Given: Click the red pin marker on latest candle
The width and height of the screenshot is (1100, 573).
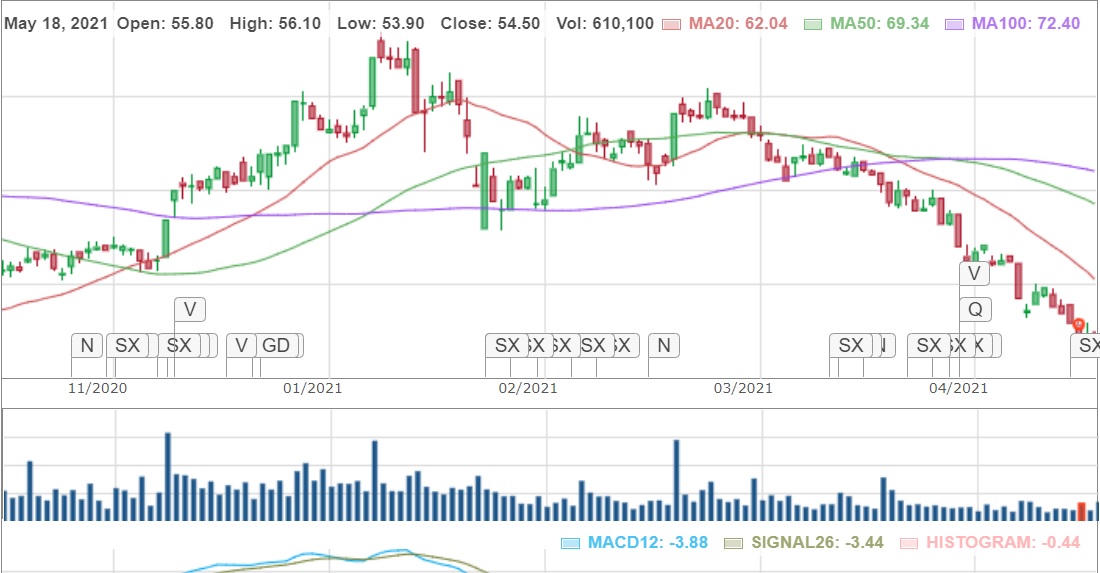Looking at the screenshot, I should pyautogui.click(x=1078, y=324).
